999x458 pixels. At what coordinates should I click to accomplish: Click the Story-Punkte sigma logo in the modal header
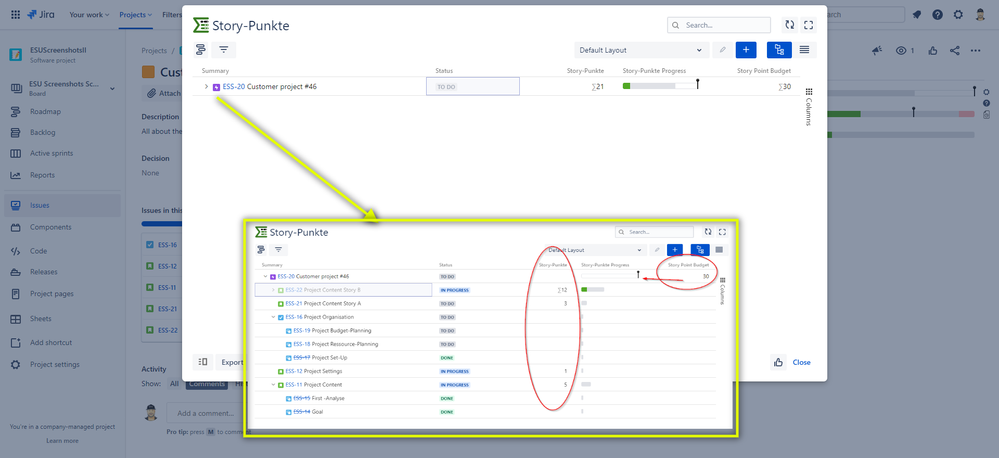pos(201,25)
